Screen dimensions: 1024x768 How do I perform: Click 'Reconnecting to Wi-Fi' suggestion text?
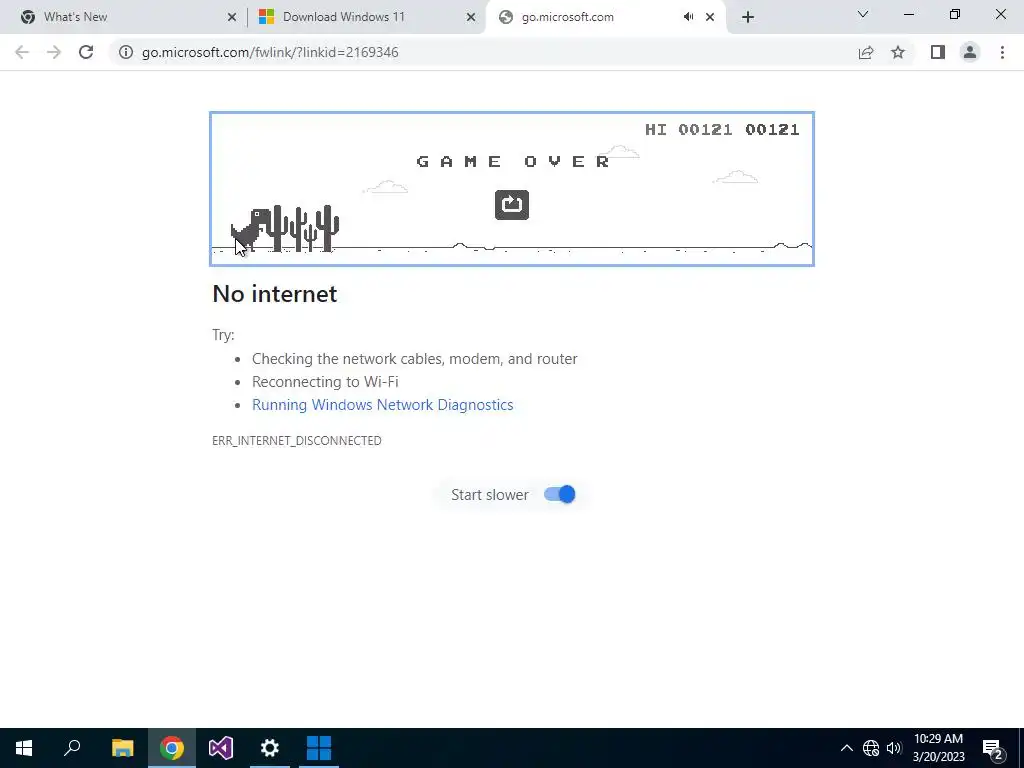click(325, 381)
